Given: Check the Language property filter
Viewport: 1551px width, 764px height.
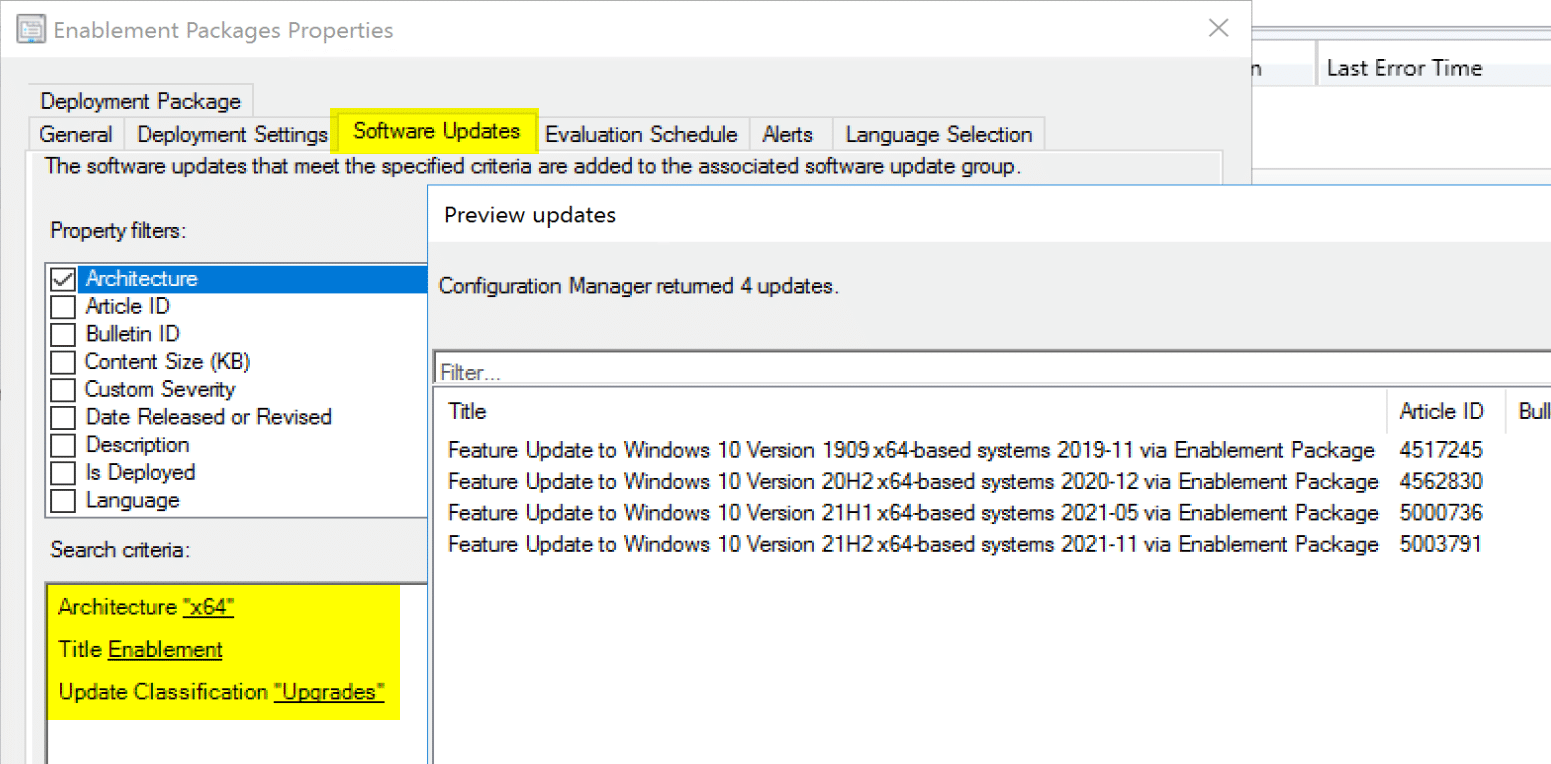Looking at the screenshot, I should tap(63, 500).
